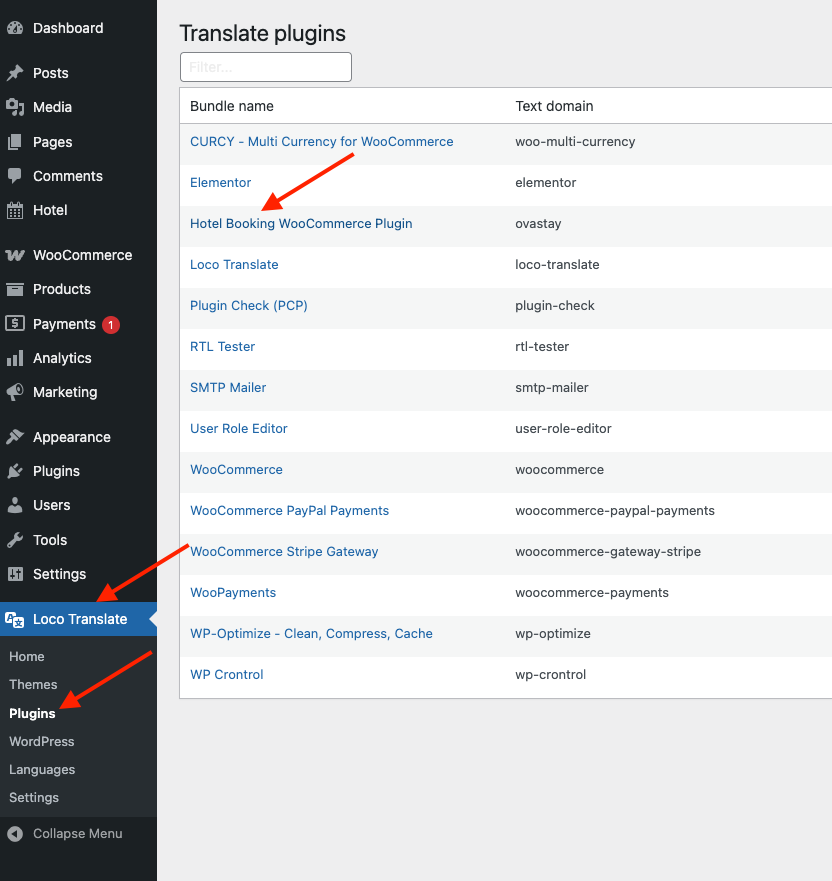Click the Dashboard gauge icon
Image resolution: width=832 pixels, height=881 pixels.
coord(15,28)
